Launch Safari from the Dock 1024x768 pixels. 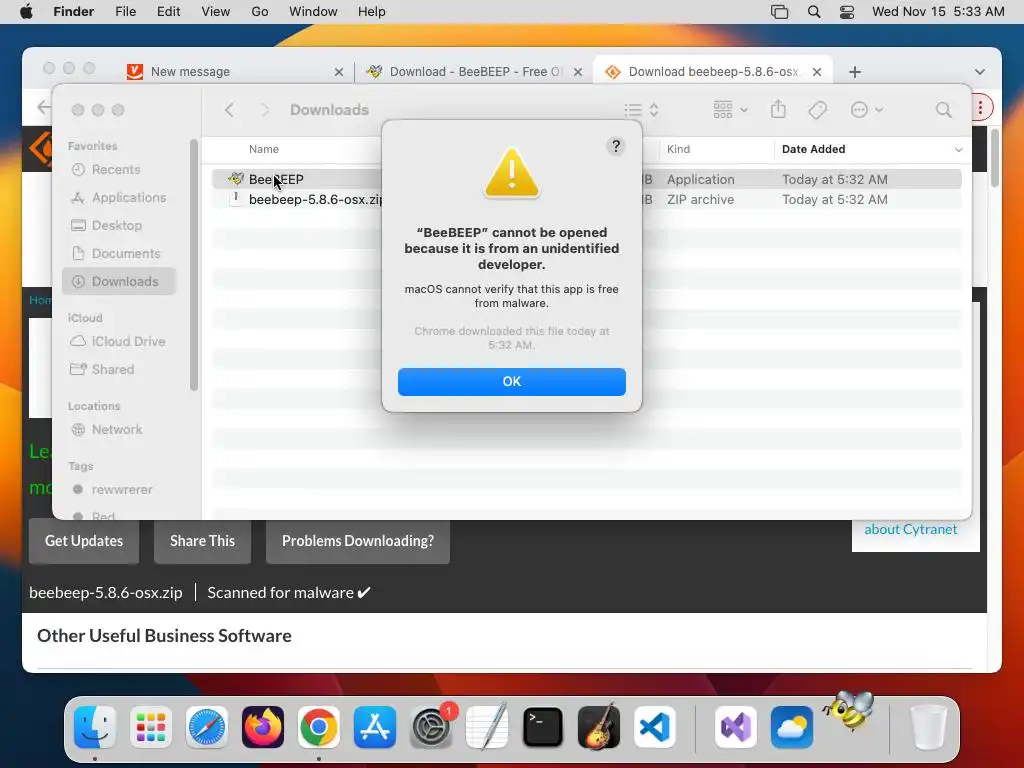click(x=207, y=727)
